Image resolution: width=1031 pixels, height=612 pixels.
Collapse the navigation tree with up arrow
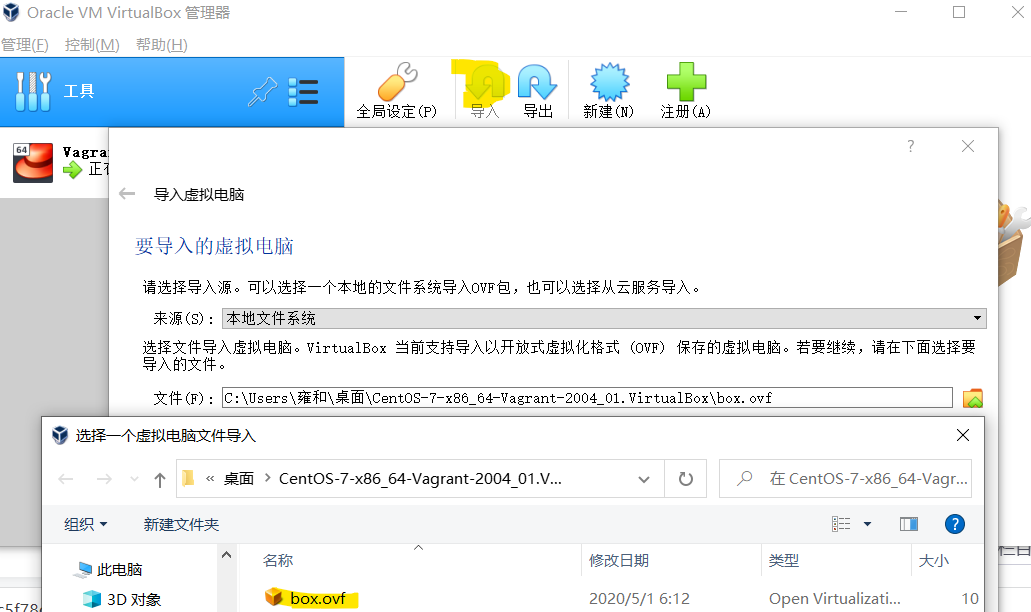(x=226, y=555)
